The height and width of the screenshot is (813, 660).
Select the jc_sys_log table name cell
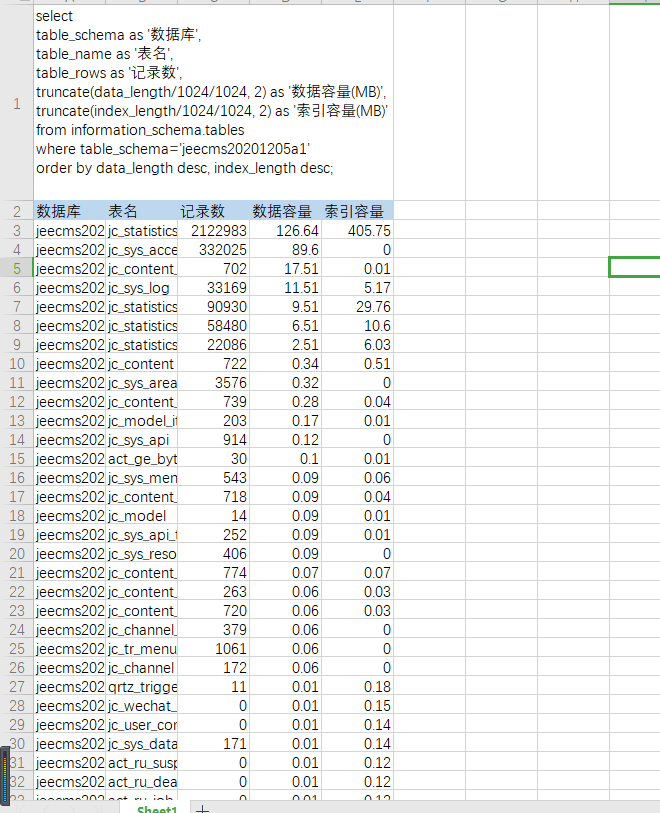pos(142,287)
